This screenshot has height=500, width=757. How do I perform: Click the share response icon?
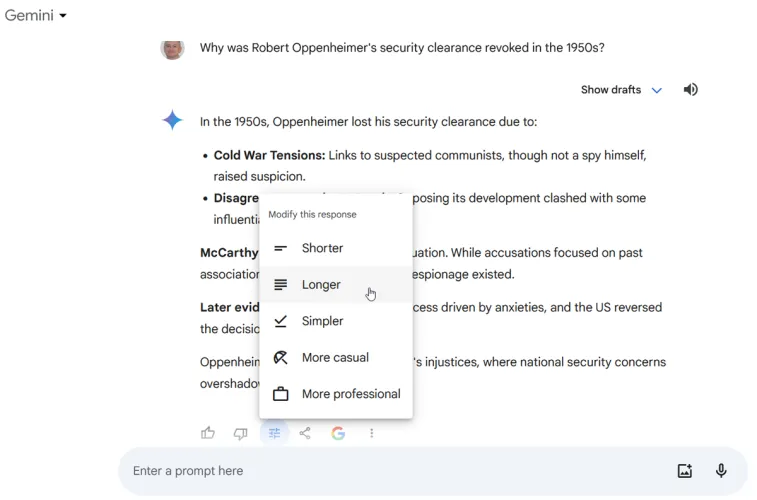305,433
